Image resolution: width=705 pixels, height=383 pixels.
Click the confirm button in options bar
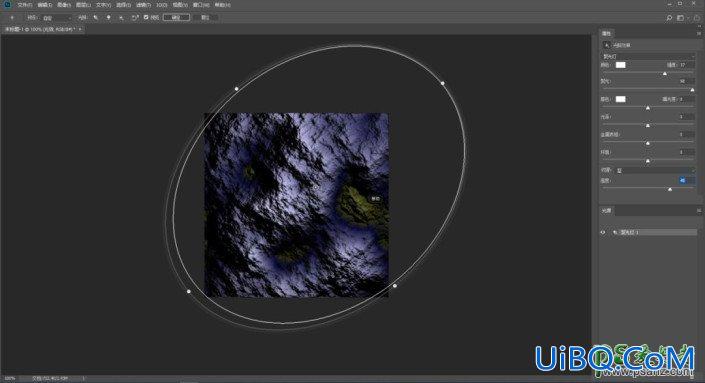(176, 18)
